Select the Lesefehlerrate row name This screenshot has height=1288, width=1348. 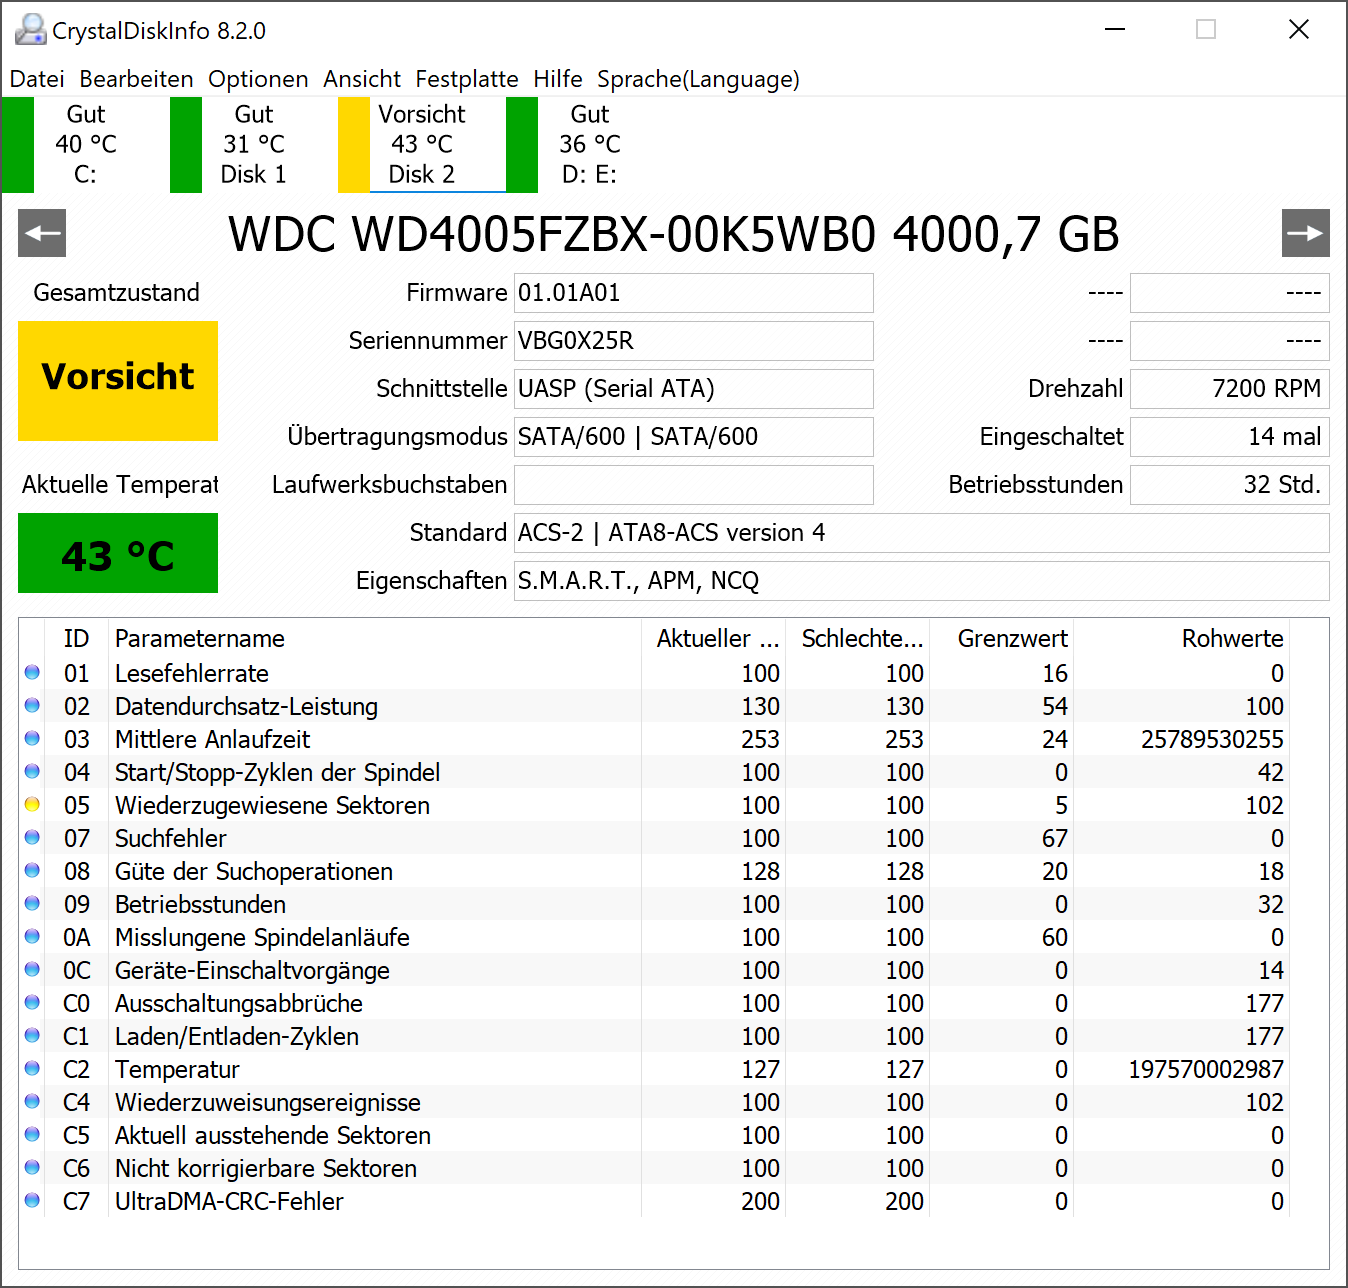[192, 673]
